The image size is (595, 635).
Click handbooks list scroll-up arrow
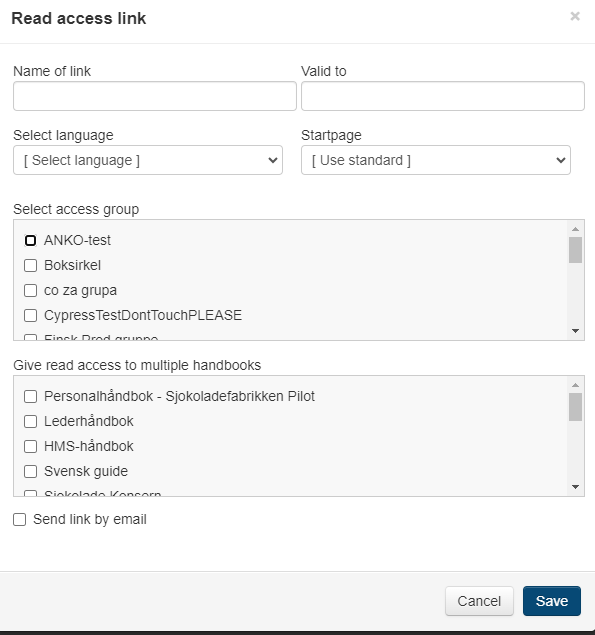point(575,385)
